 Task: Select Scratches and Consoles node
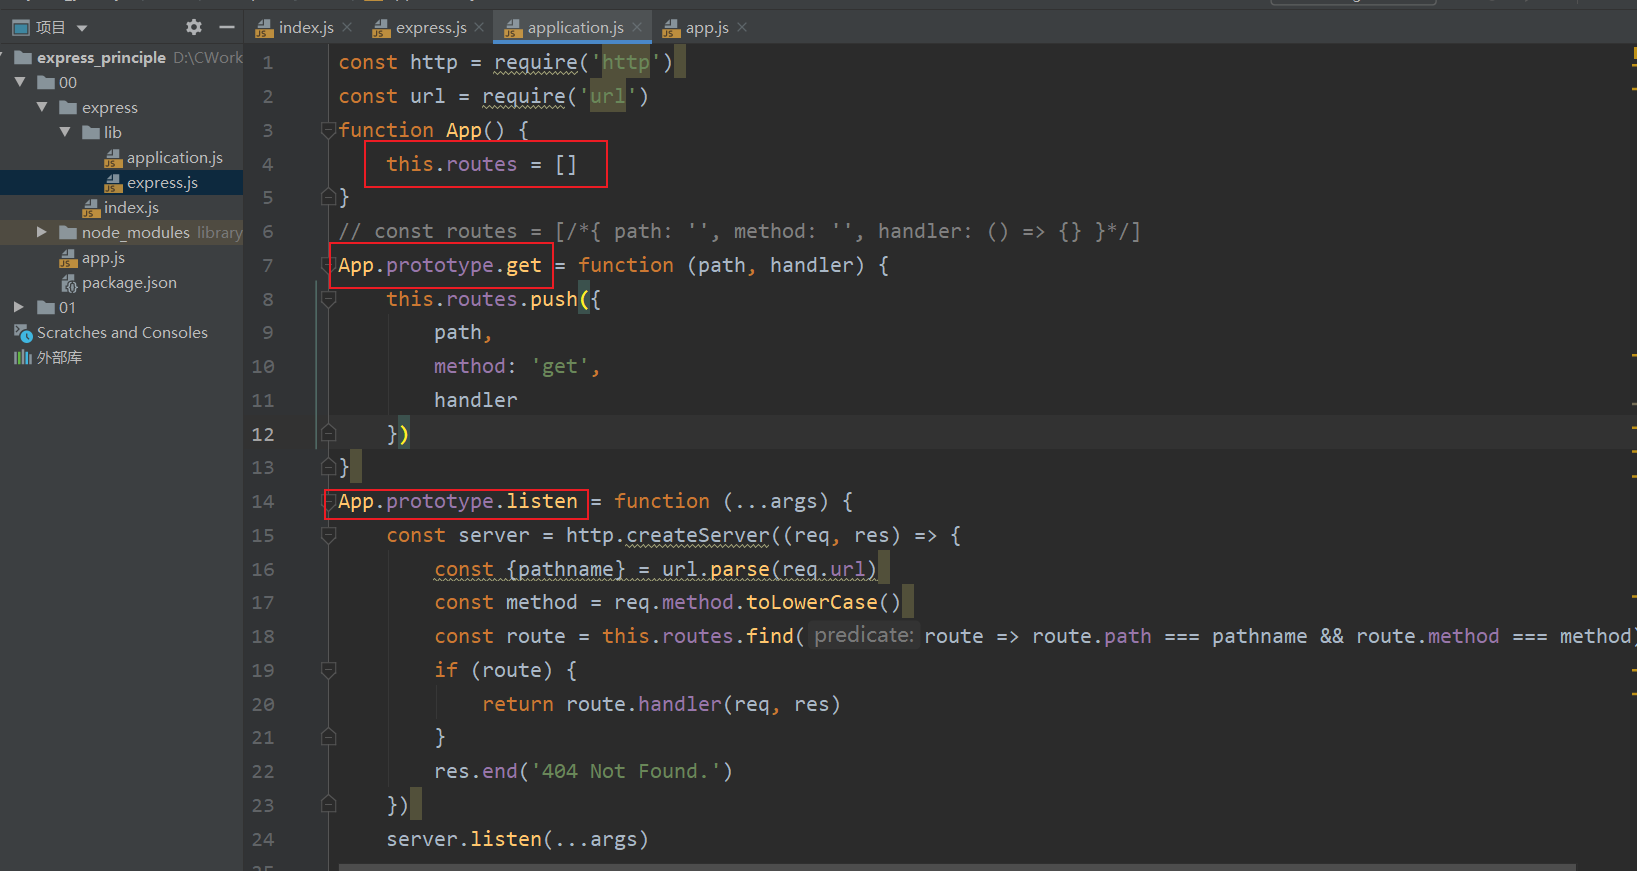click(122, 333)
